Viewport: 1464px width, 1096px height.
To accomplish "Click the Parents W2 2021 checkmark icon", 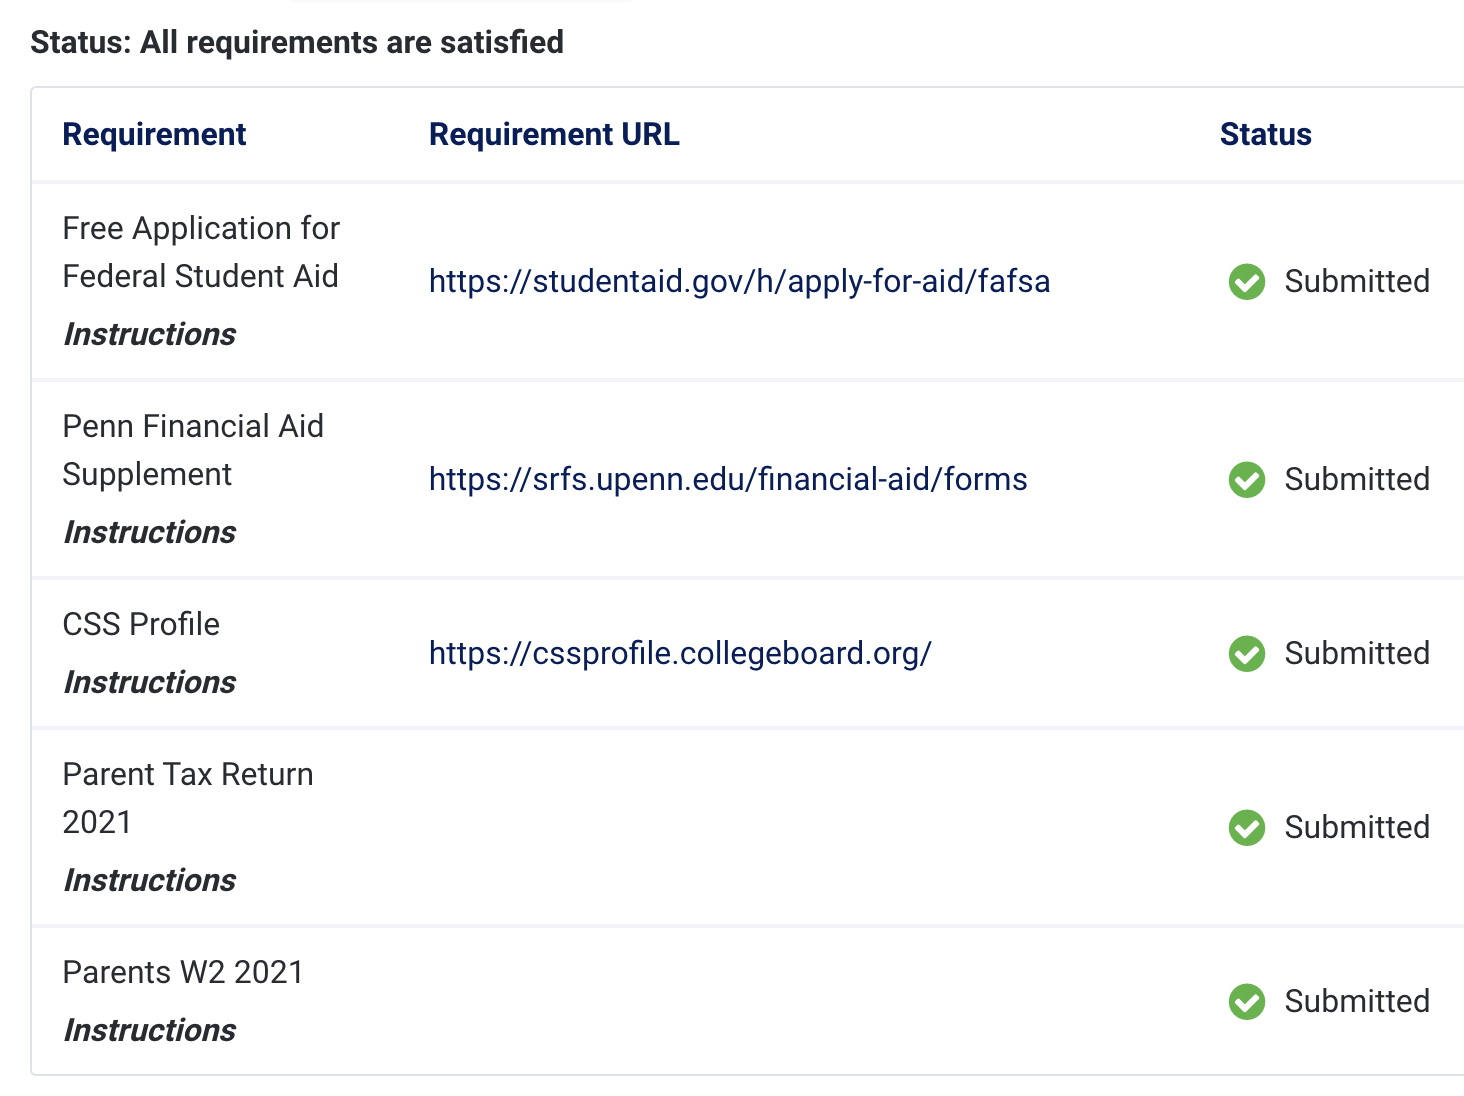I will point(1247,1002).
